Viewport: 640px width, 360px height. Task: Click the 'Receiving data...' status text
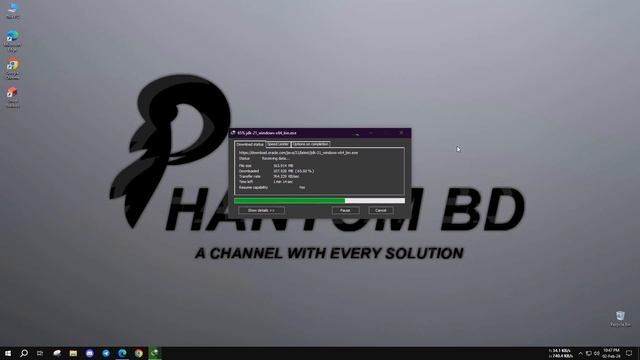point(276,158)
